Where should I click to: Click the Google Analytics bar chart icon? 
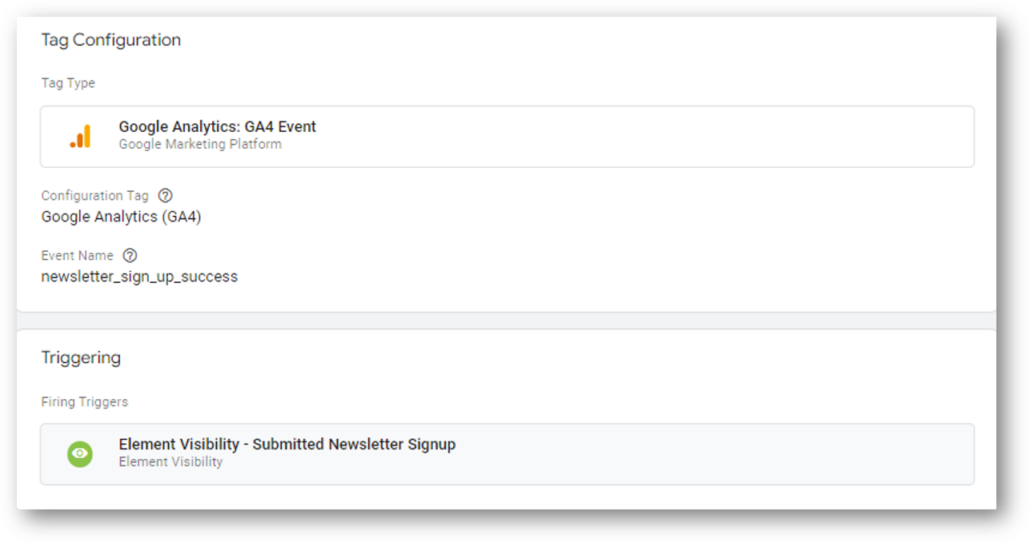point(80,137)
